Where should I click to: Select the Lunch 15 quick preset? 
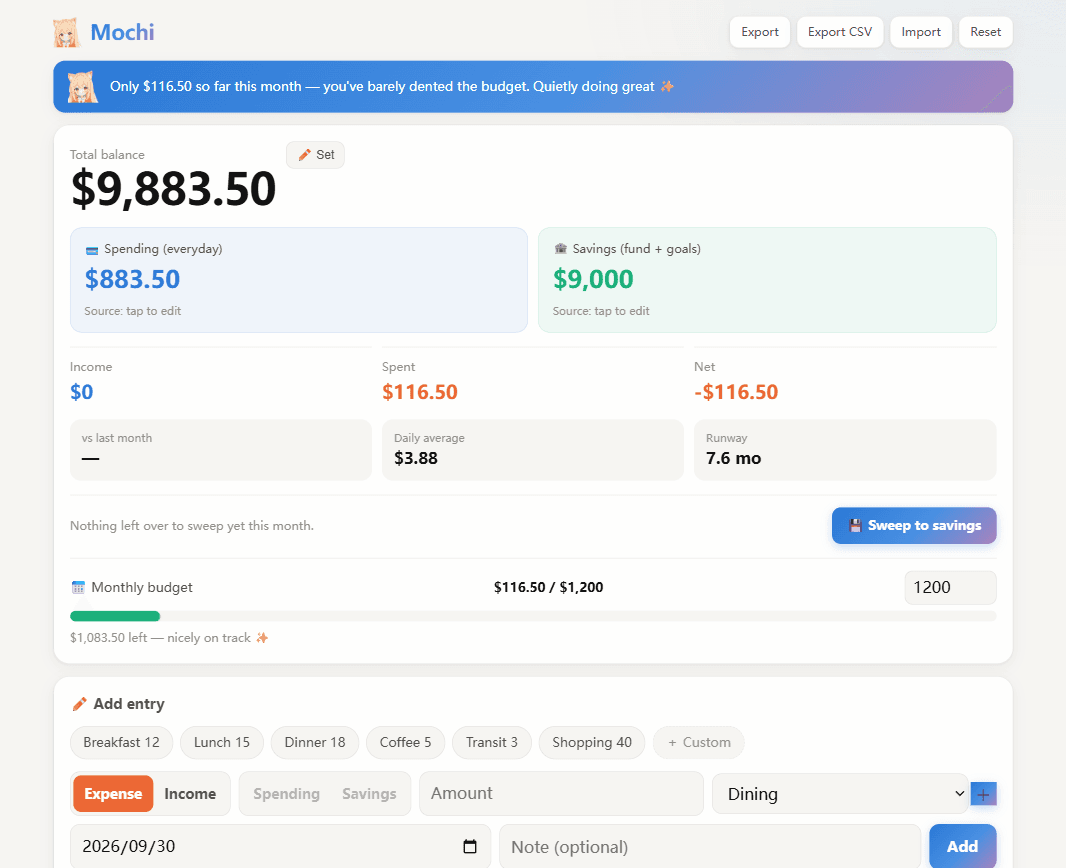222,742
